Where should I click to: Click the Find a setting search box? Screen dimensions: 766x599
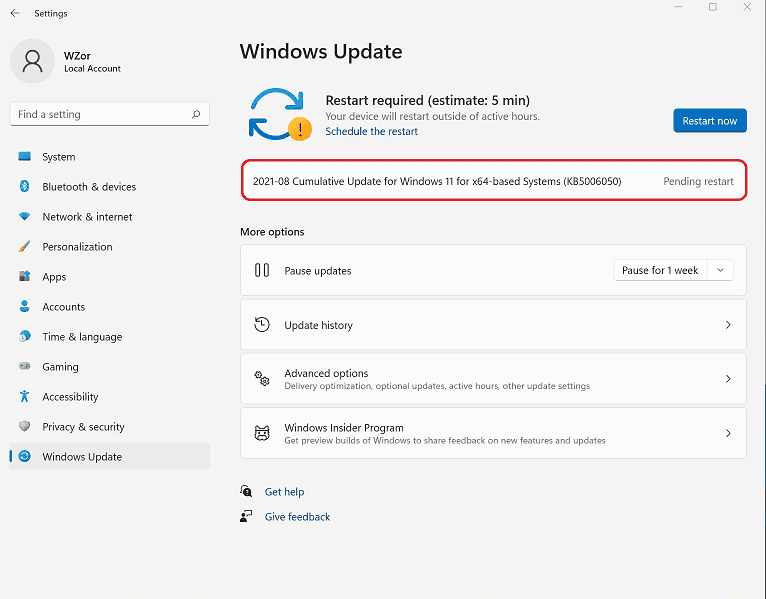point(109,114)
